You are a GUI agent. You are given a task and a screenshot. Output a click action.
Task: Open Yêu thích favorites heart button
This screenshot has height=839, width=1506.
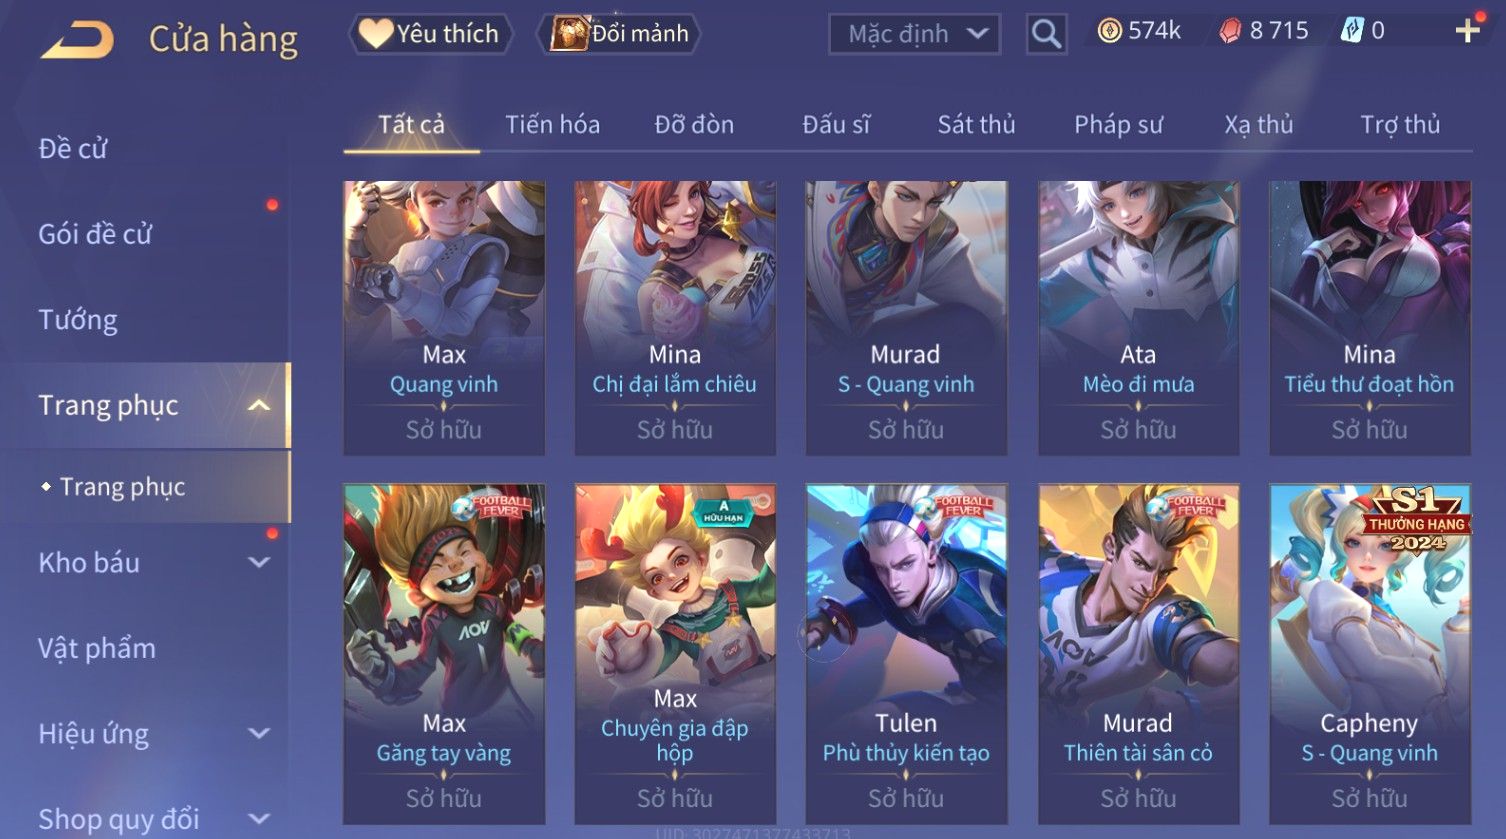point(430,34)
